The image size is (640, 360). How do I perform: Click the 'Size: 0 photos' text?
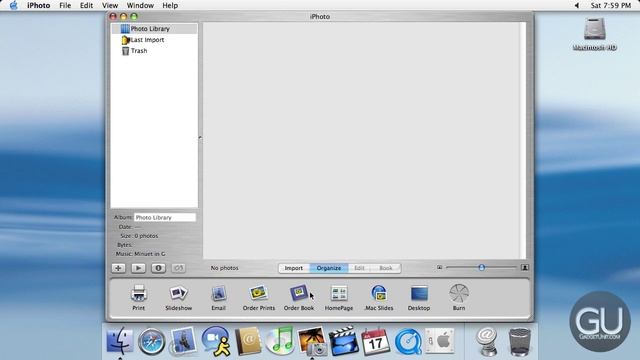point(139,236)
